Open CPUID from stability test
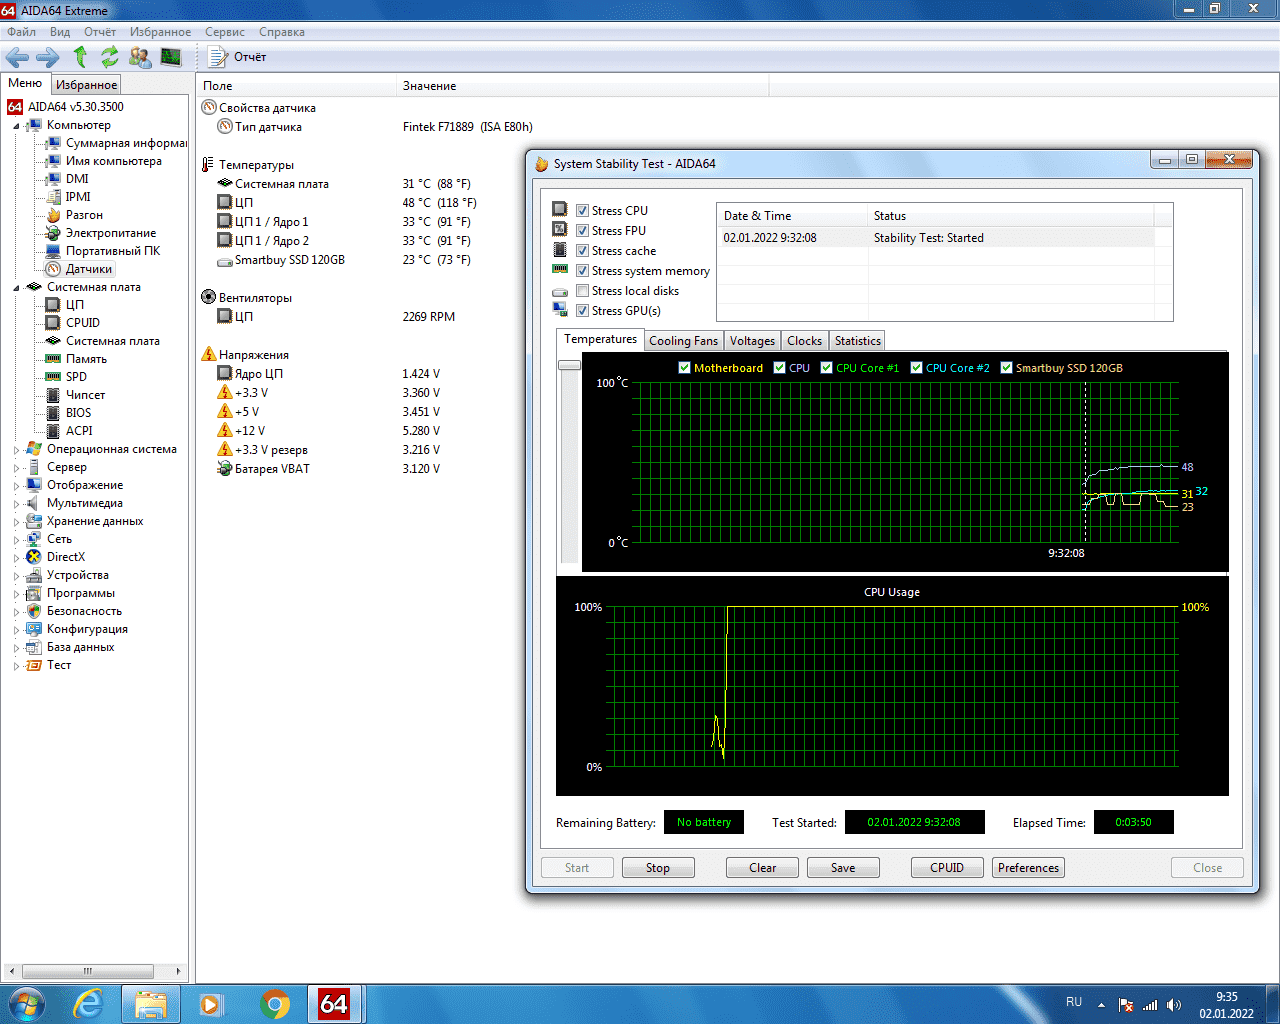 (x=947, y=868)
